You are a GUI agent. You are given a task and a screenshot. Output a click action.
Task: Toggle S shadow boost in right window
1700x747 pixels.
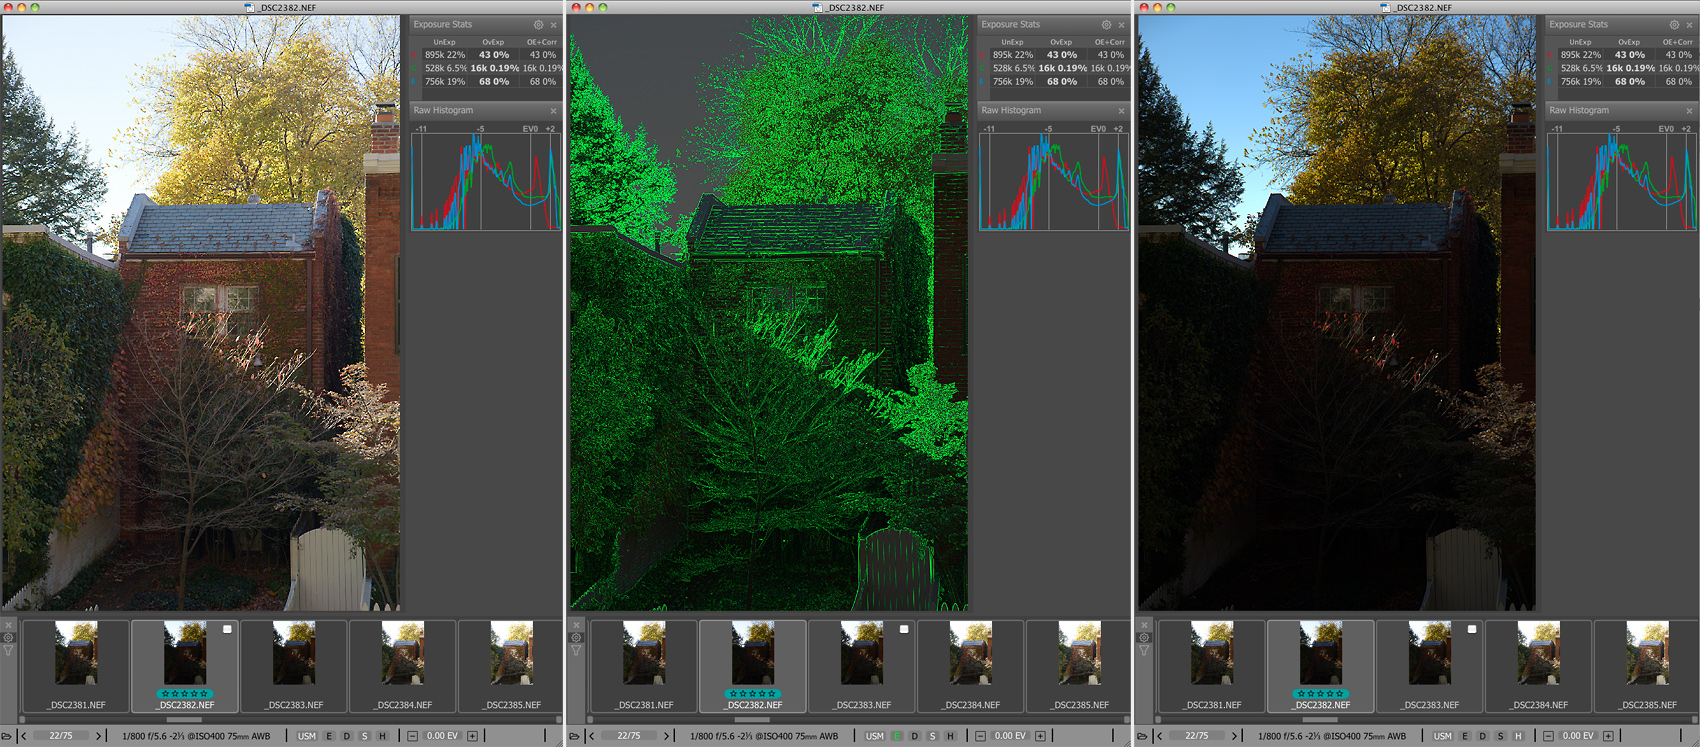(x=1500, y=736)
